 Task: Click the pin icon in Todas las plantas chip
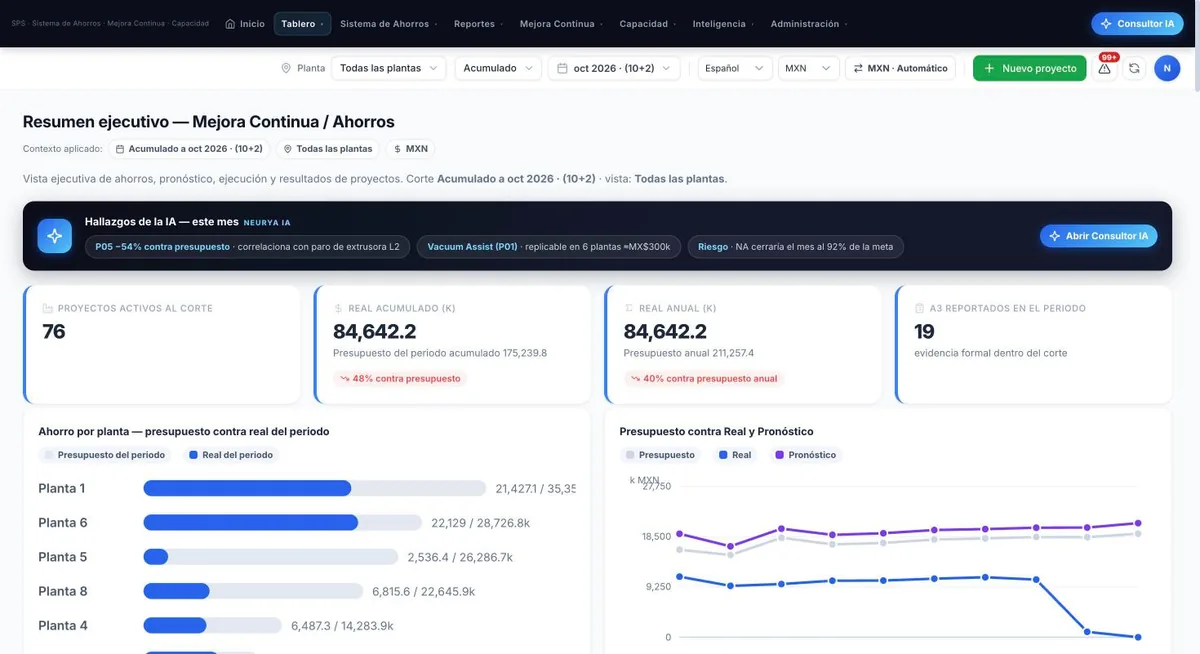click(x=288, y=149)
